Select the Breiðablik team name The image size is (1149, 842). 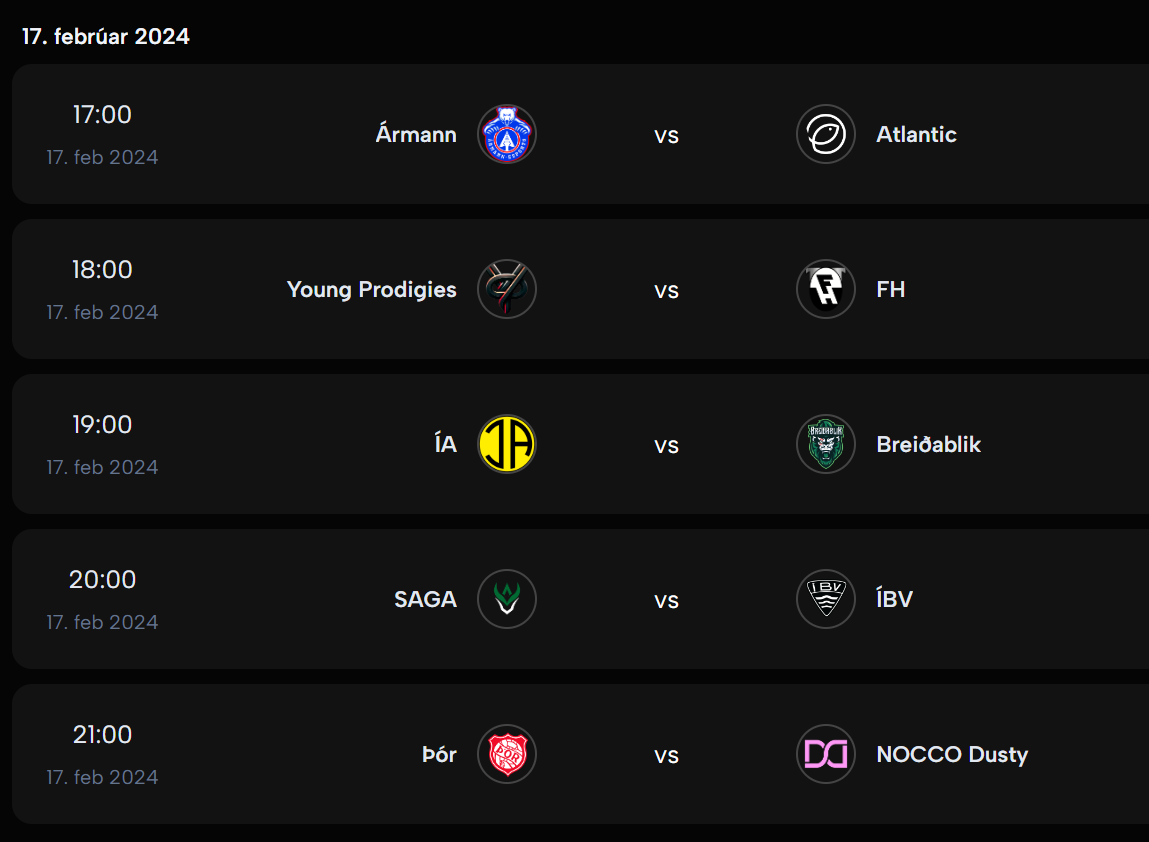pos(928,444)
